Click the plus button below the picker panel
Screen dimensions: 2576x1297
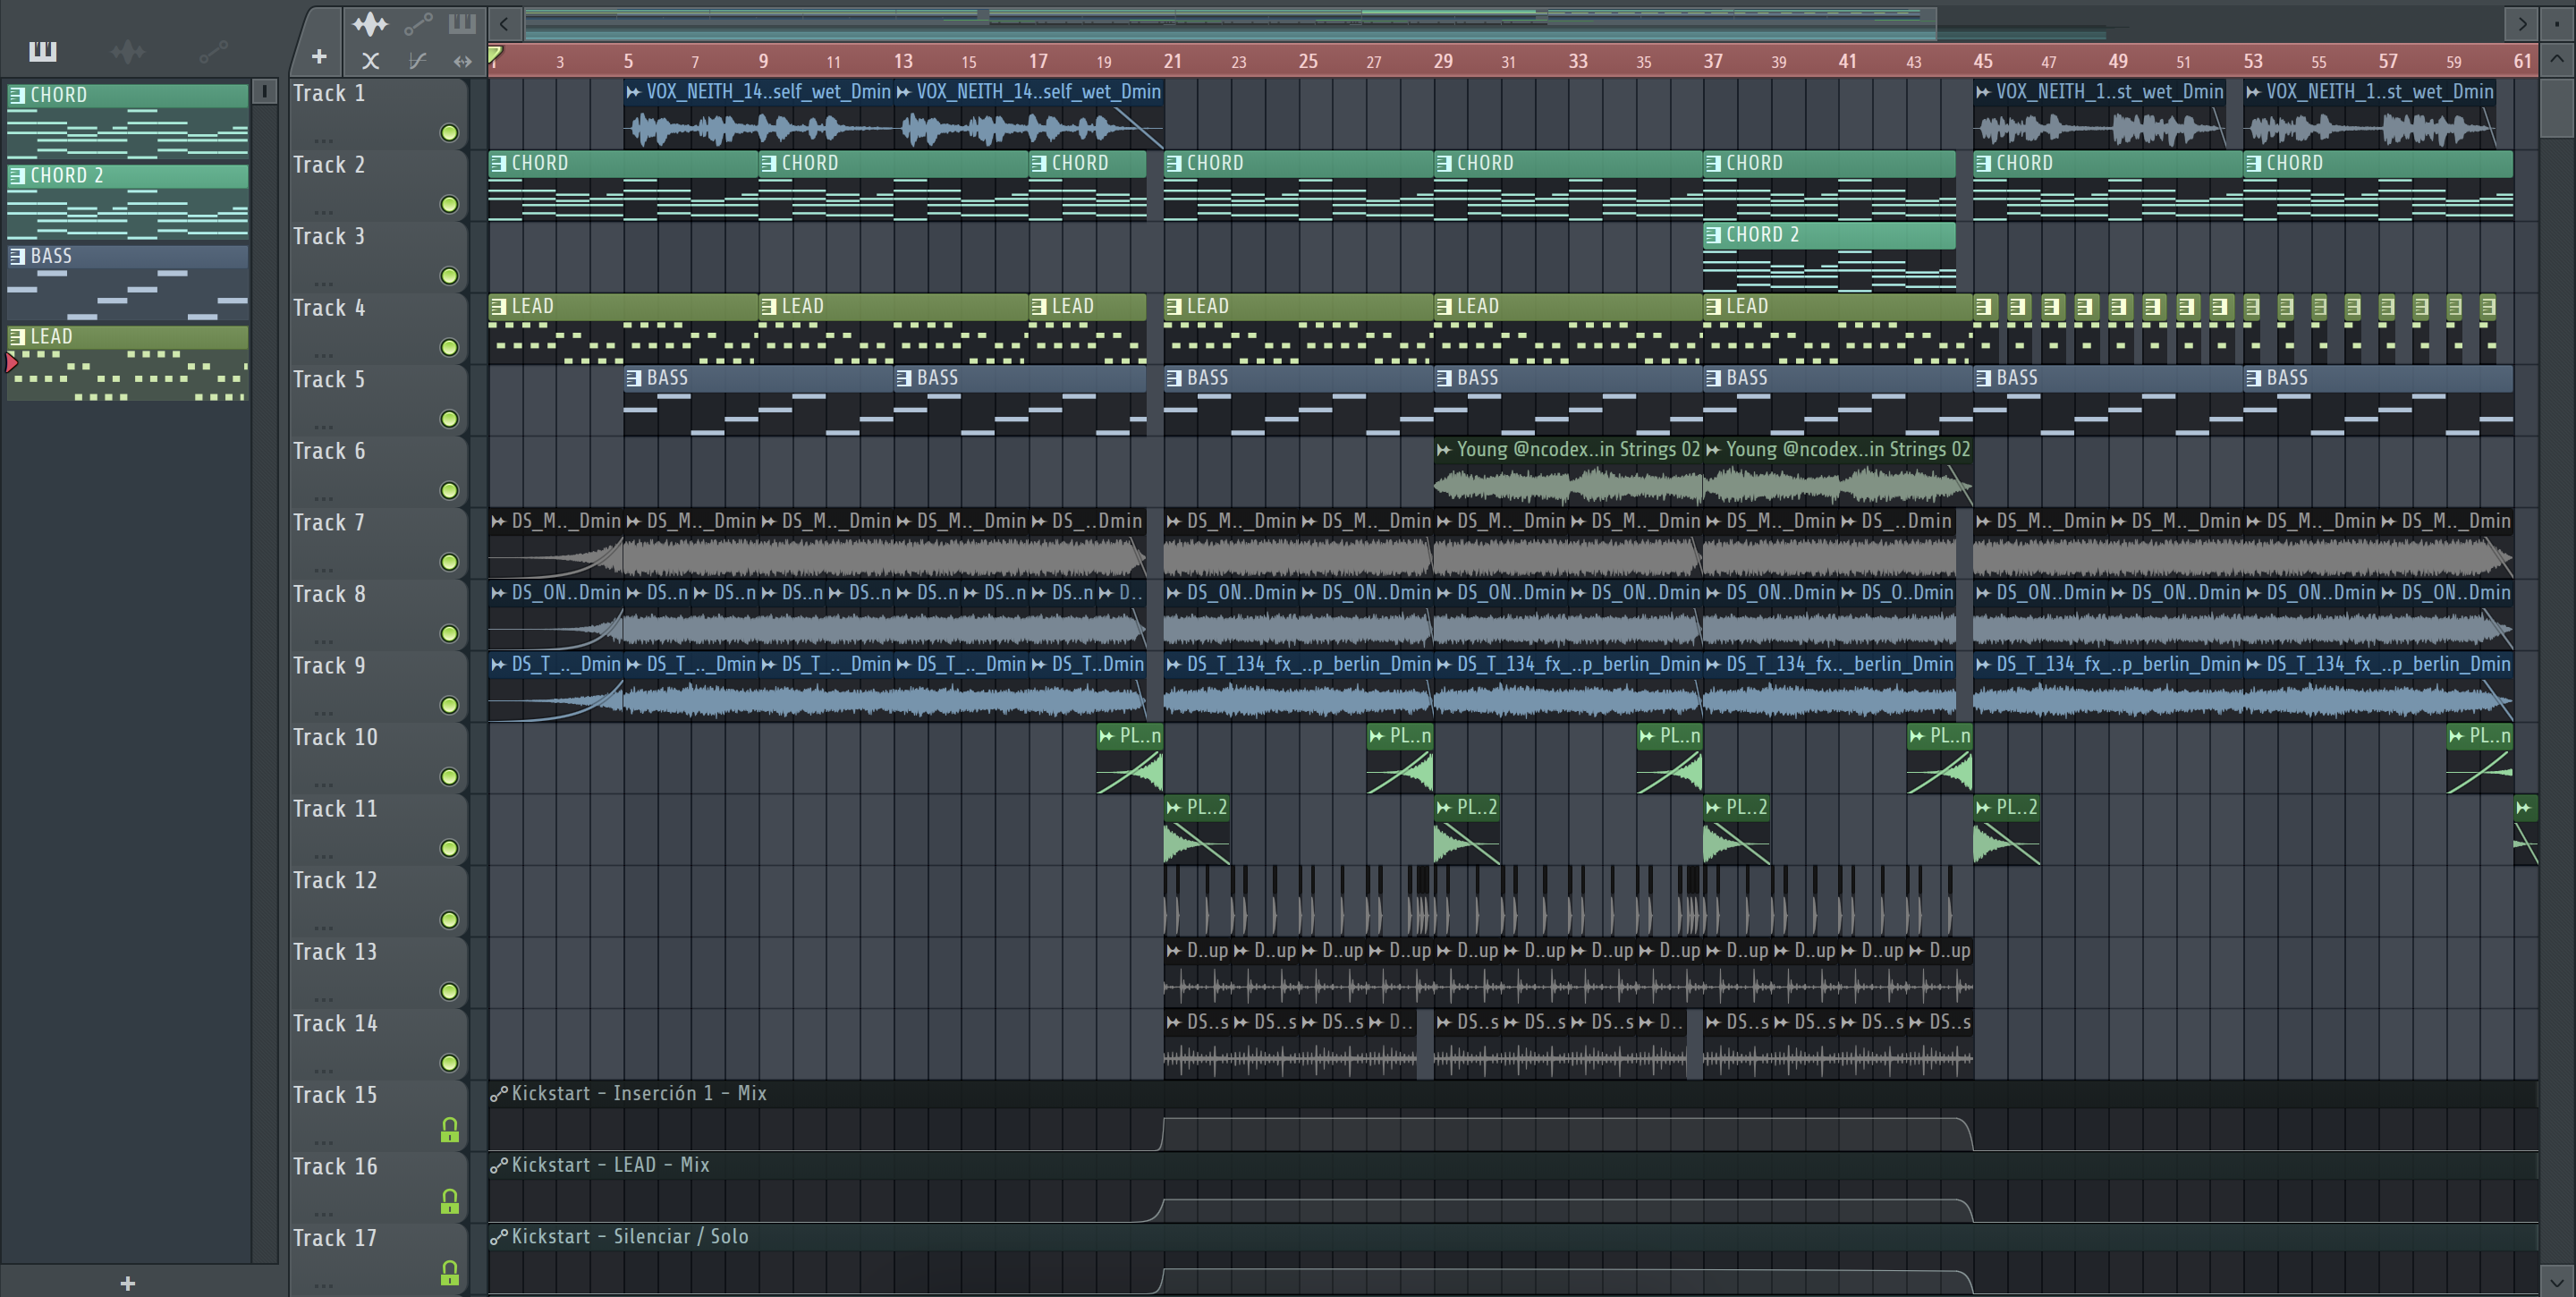point(127,1283)
